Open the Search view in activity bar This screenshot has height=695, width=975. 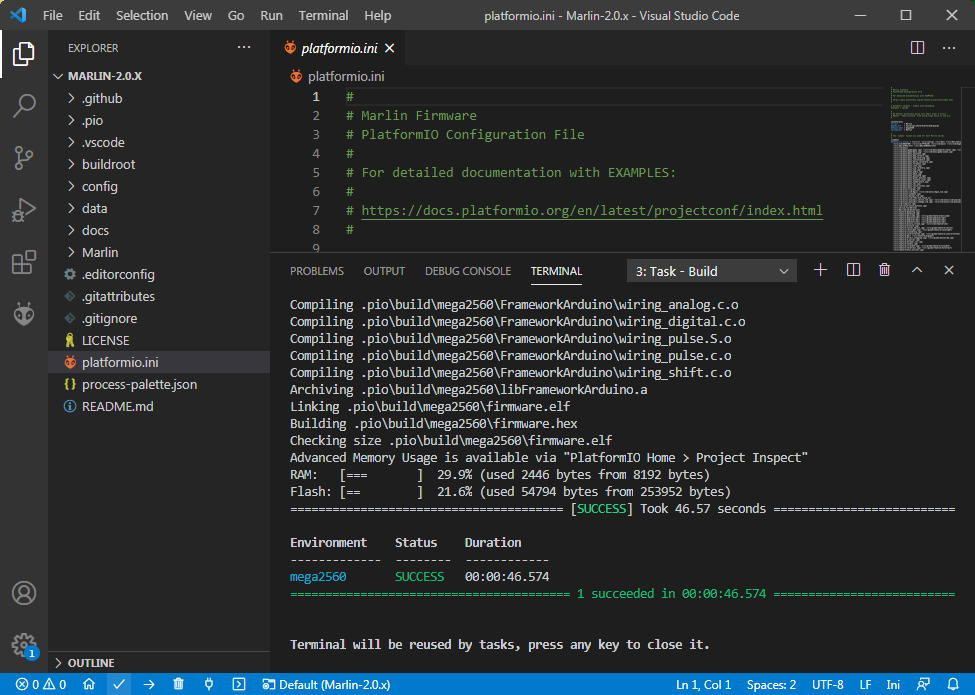24,106
